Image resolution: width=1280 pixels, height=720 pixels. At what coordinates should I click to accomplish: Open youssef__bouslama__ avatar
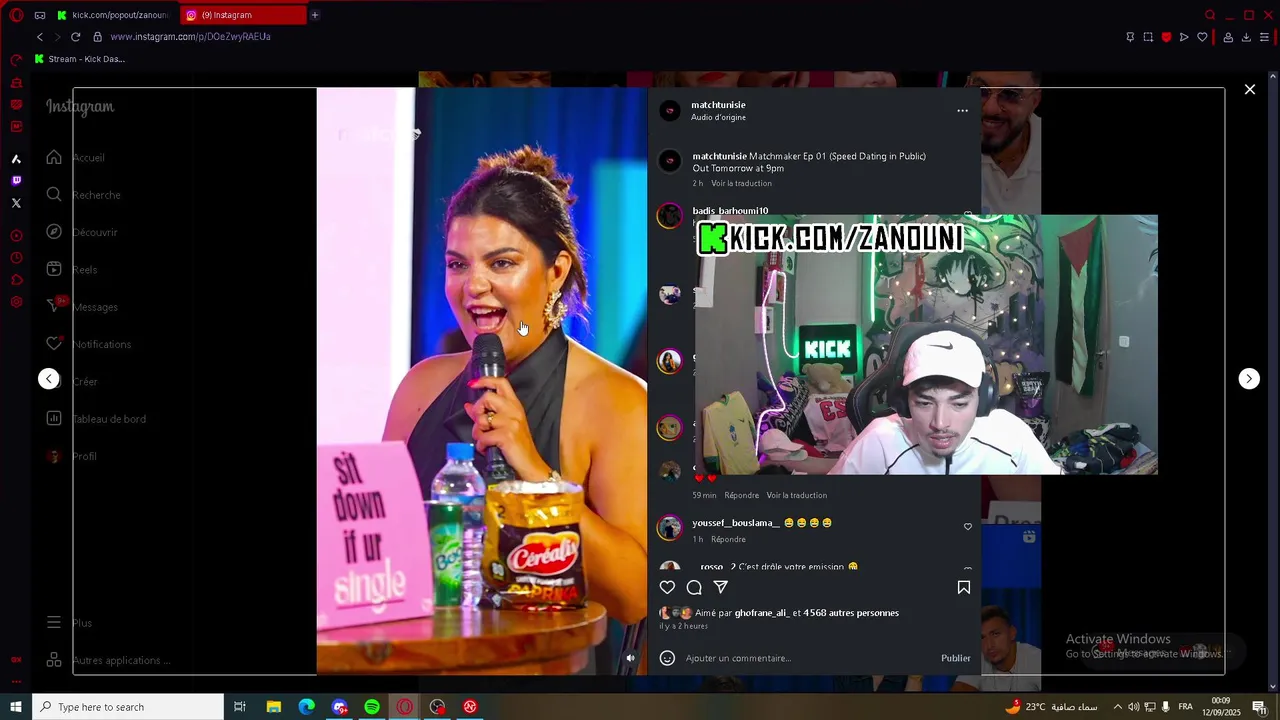670,528
